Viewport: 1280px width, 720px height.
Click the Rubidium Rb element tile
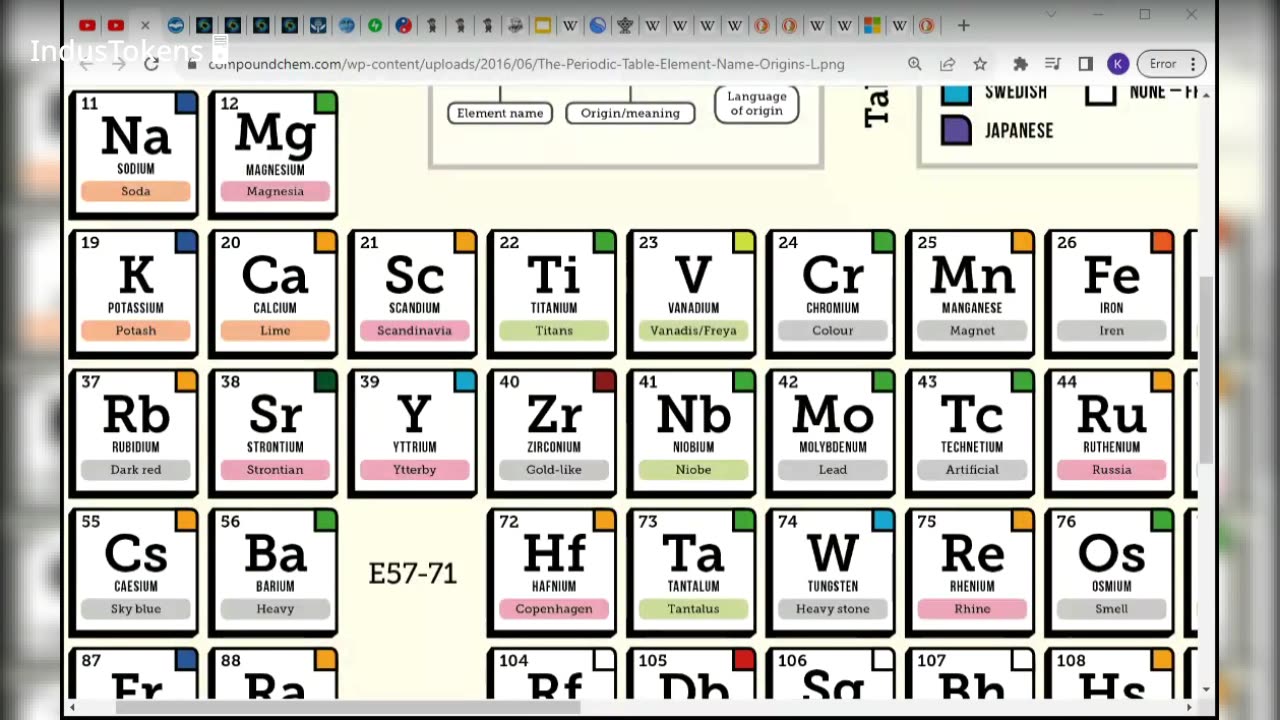134,433
